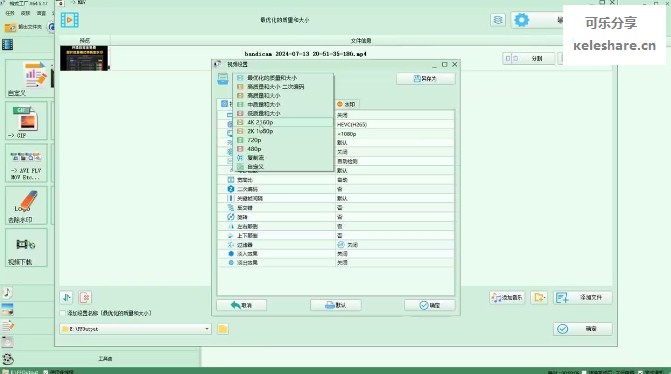671x374 pixels.
Task: Click the -> AVI FLV MOV conversion icon
Action: [26, 163]
